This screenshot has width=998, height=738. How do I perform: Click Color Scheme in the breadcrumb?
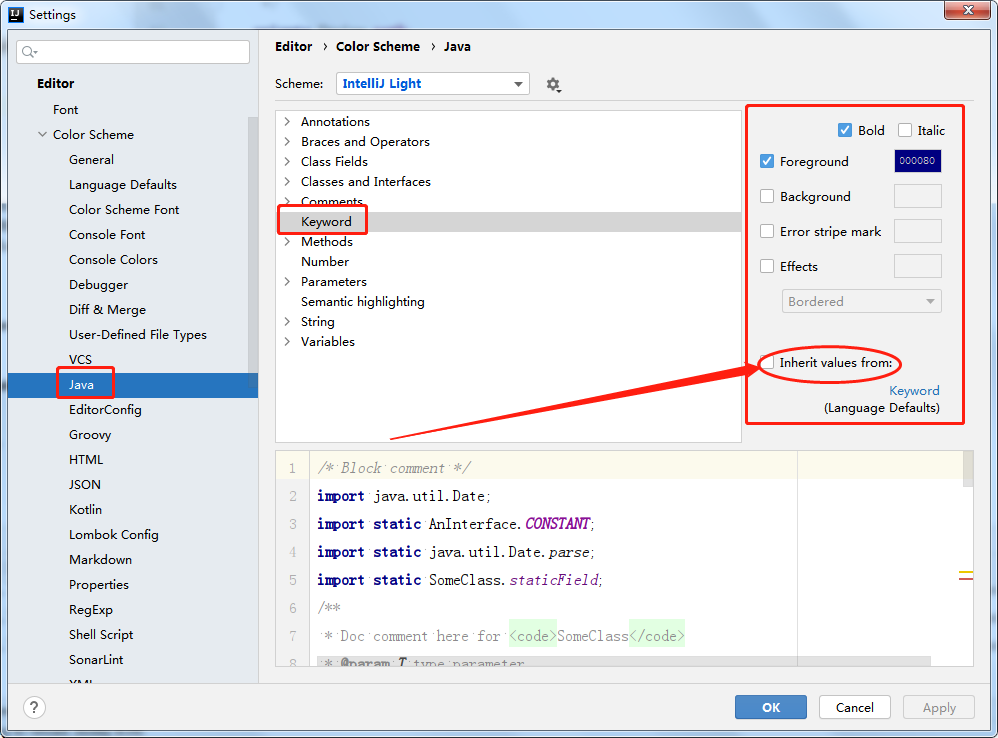pos(378,46)
